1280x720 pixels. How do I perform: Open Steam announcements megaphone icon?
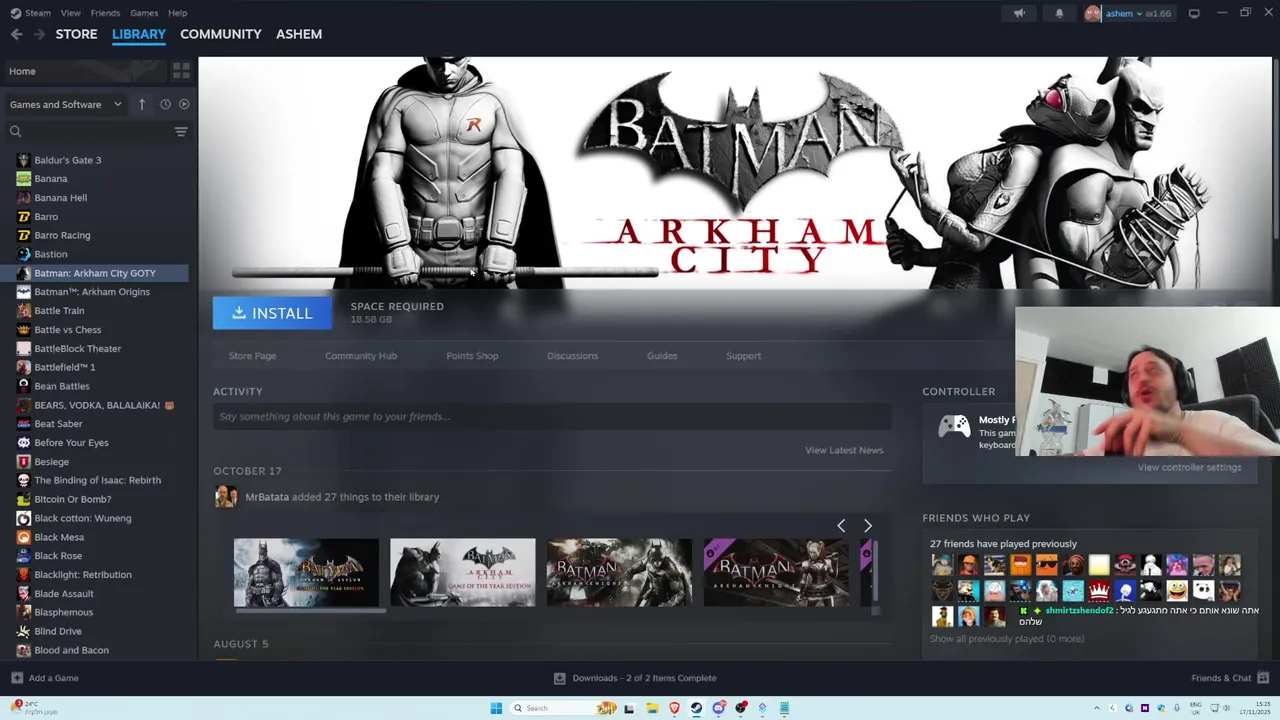pos(1019,13)
